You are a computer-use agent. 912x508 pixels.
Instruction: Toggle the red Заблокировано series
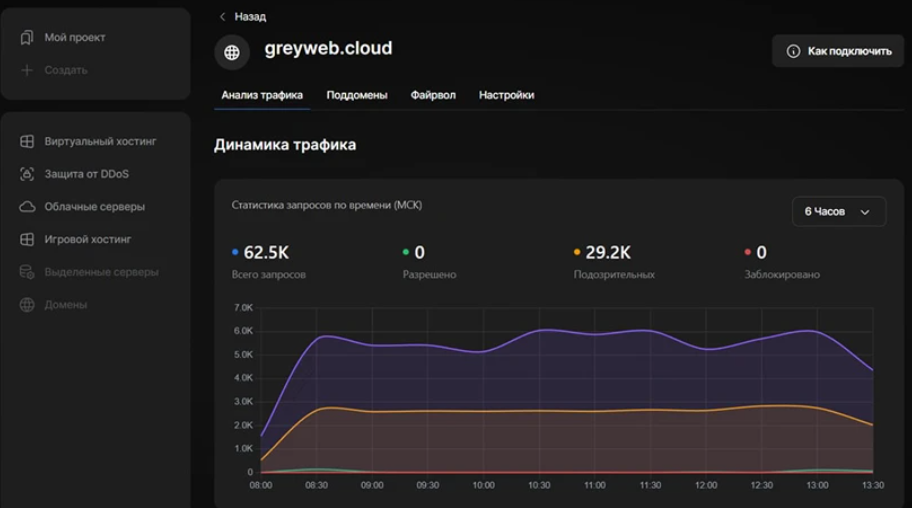click(748, 253)
